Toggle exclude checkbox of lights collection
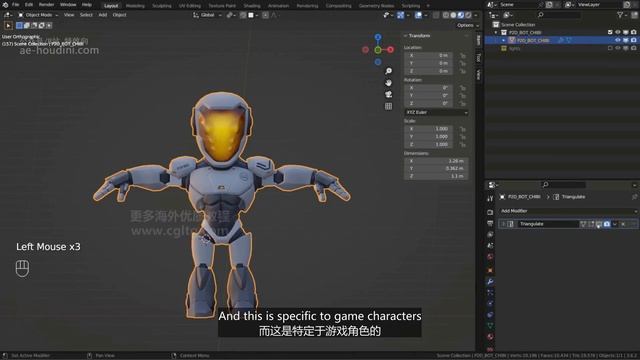 coord(610,48)
